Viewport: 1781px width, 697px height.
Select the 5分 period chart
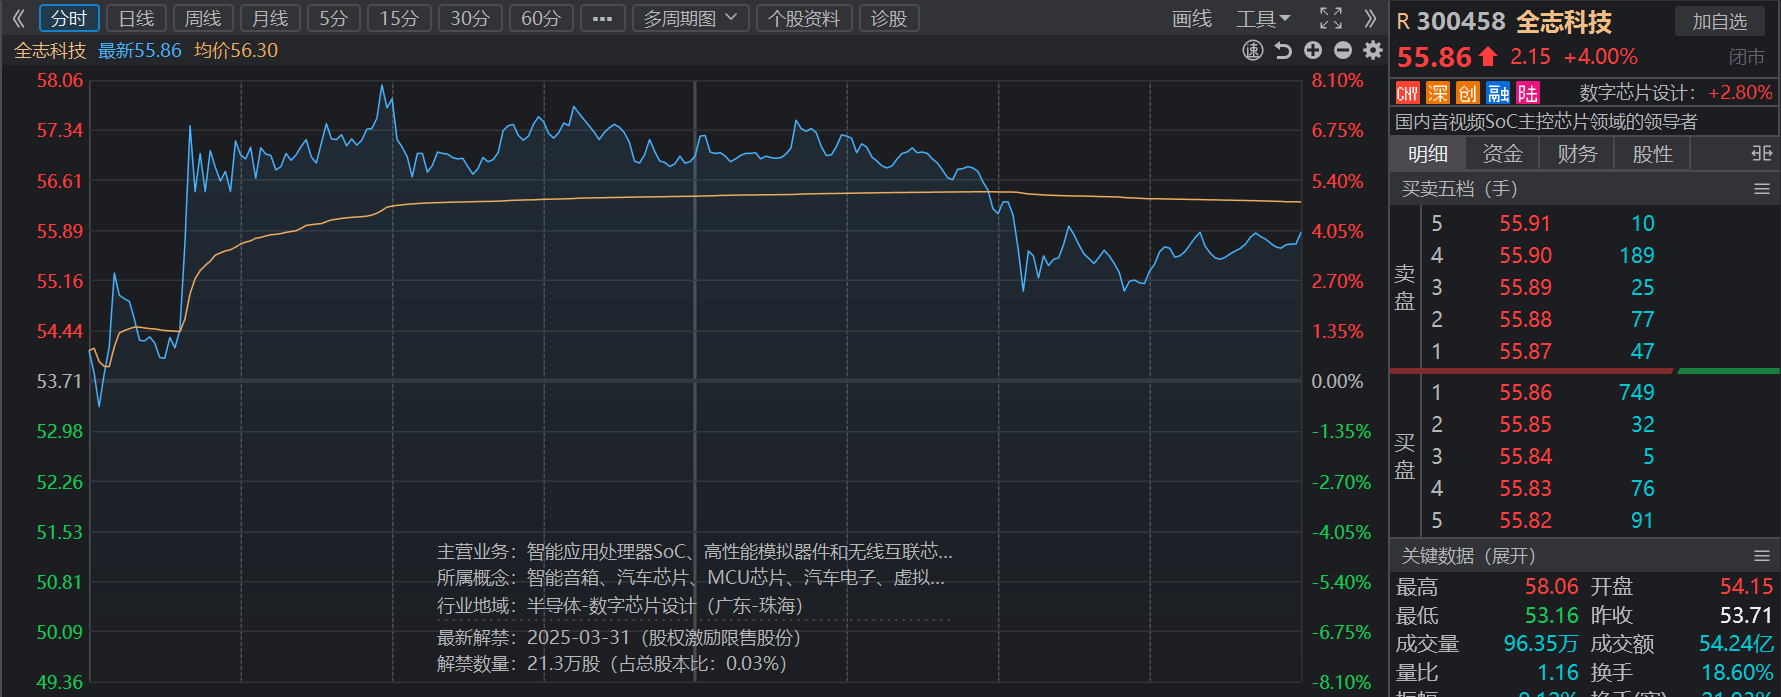coord(334,18)
